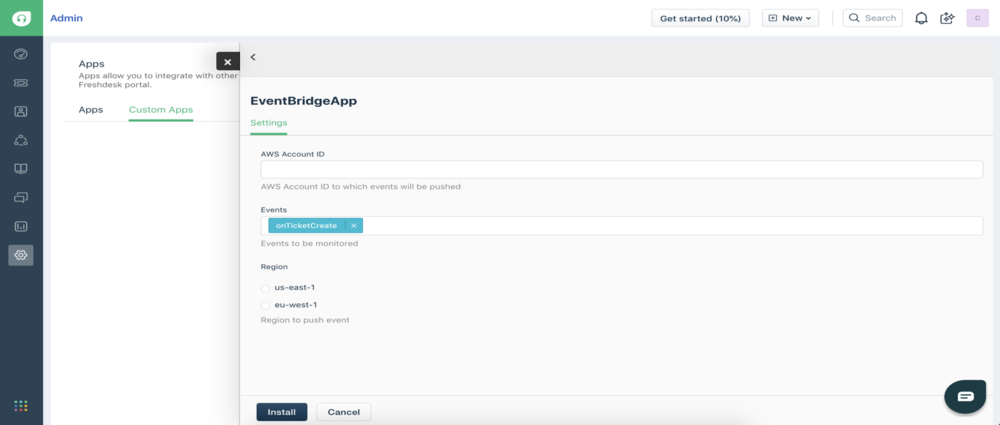
Task: Remove the onTicketCreate event tag
Action: tap(353, 226)
